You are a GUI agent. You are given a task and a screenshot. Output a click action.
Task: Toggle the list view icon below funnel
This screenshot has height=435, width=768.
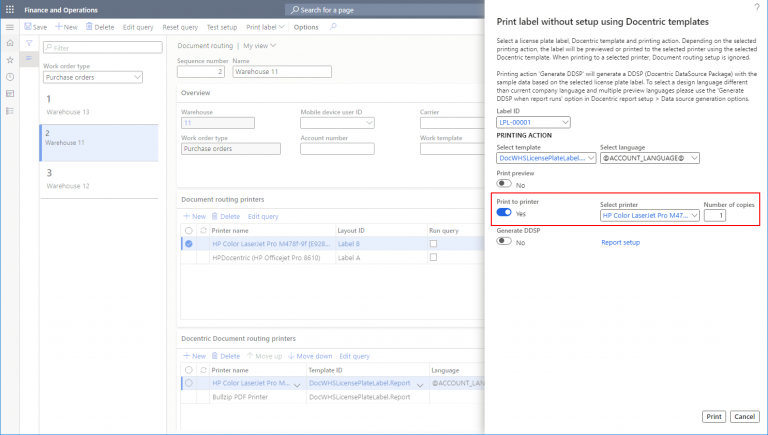[29, 58]
